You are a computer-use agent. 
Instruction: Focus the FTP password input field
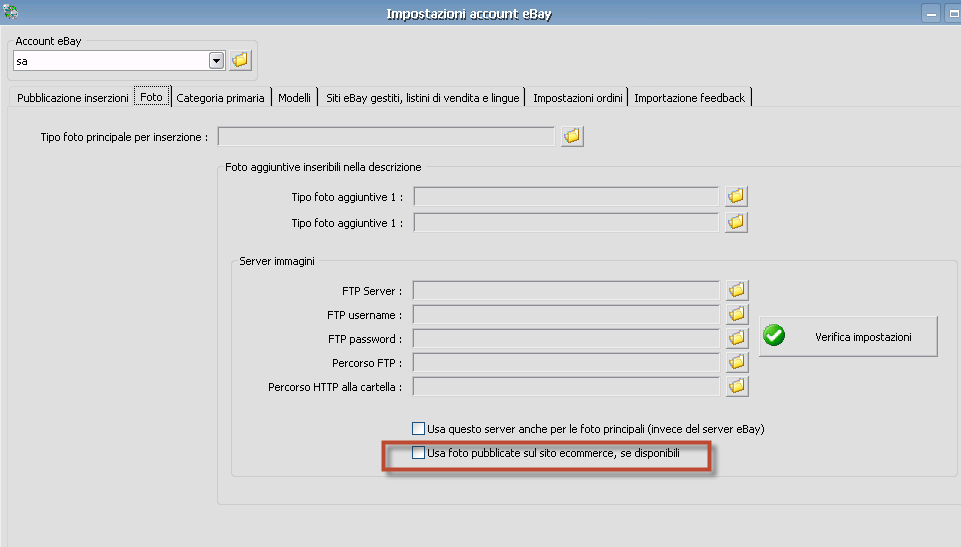tap(566, 339)
